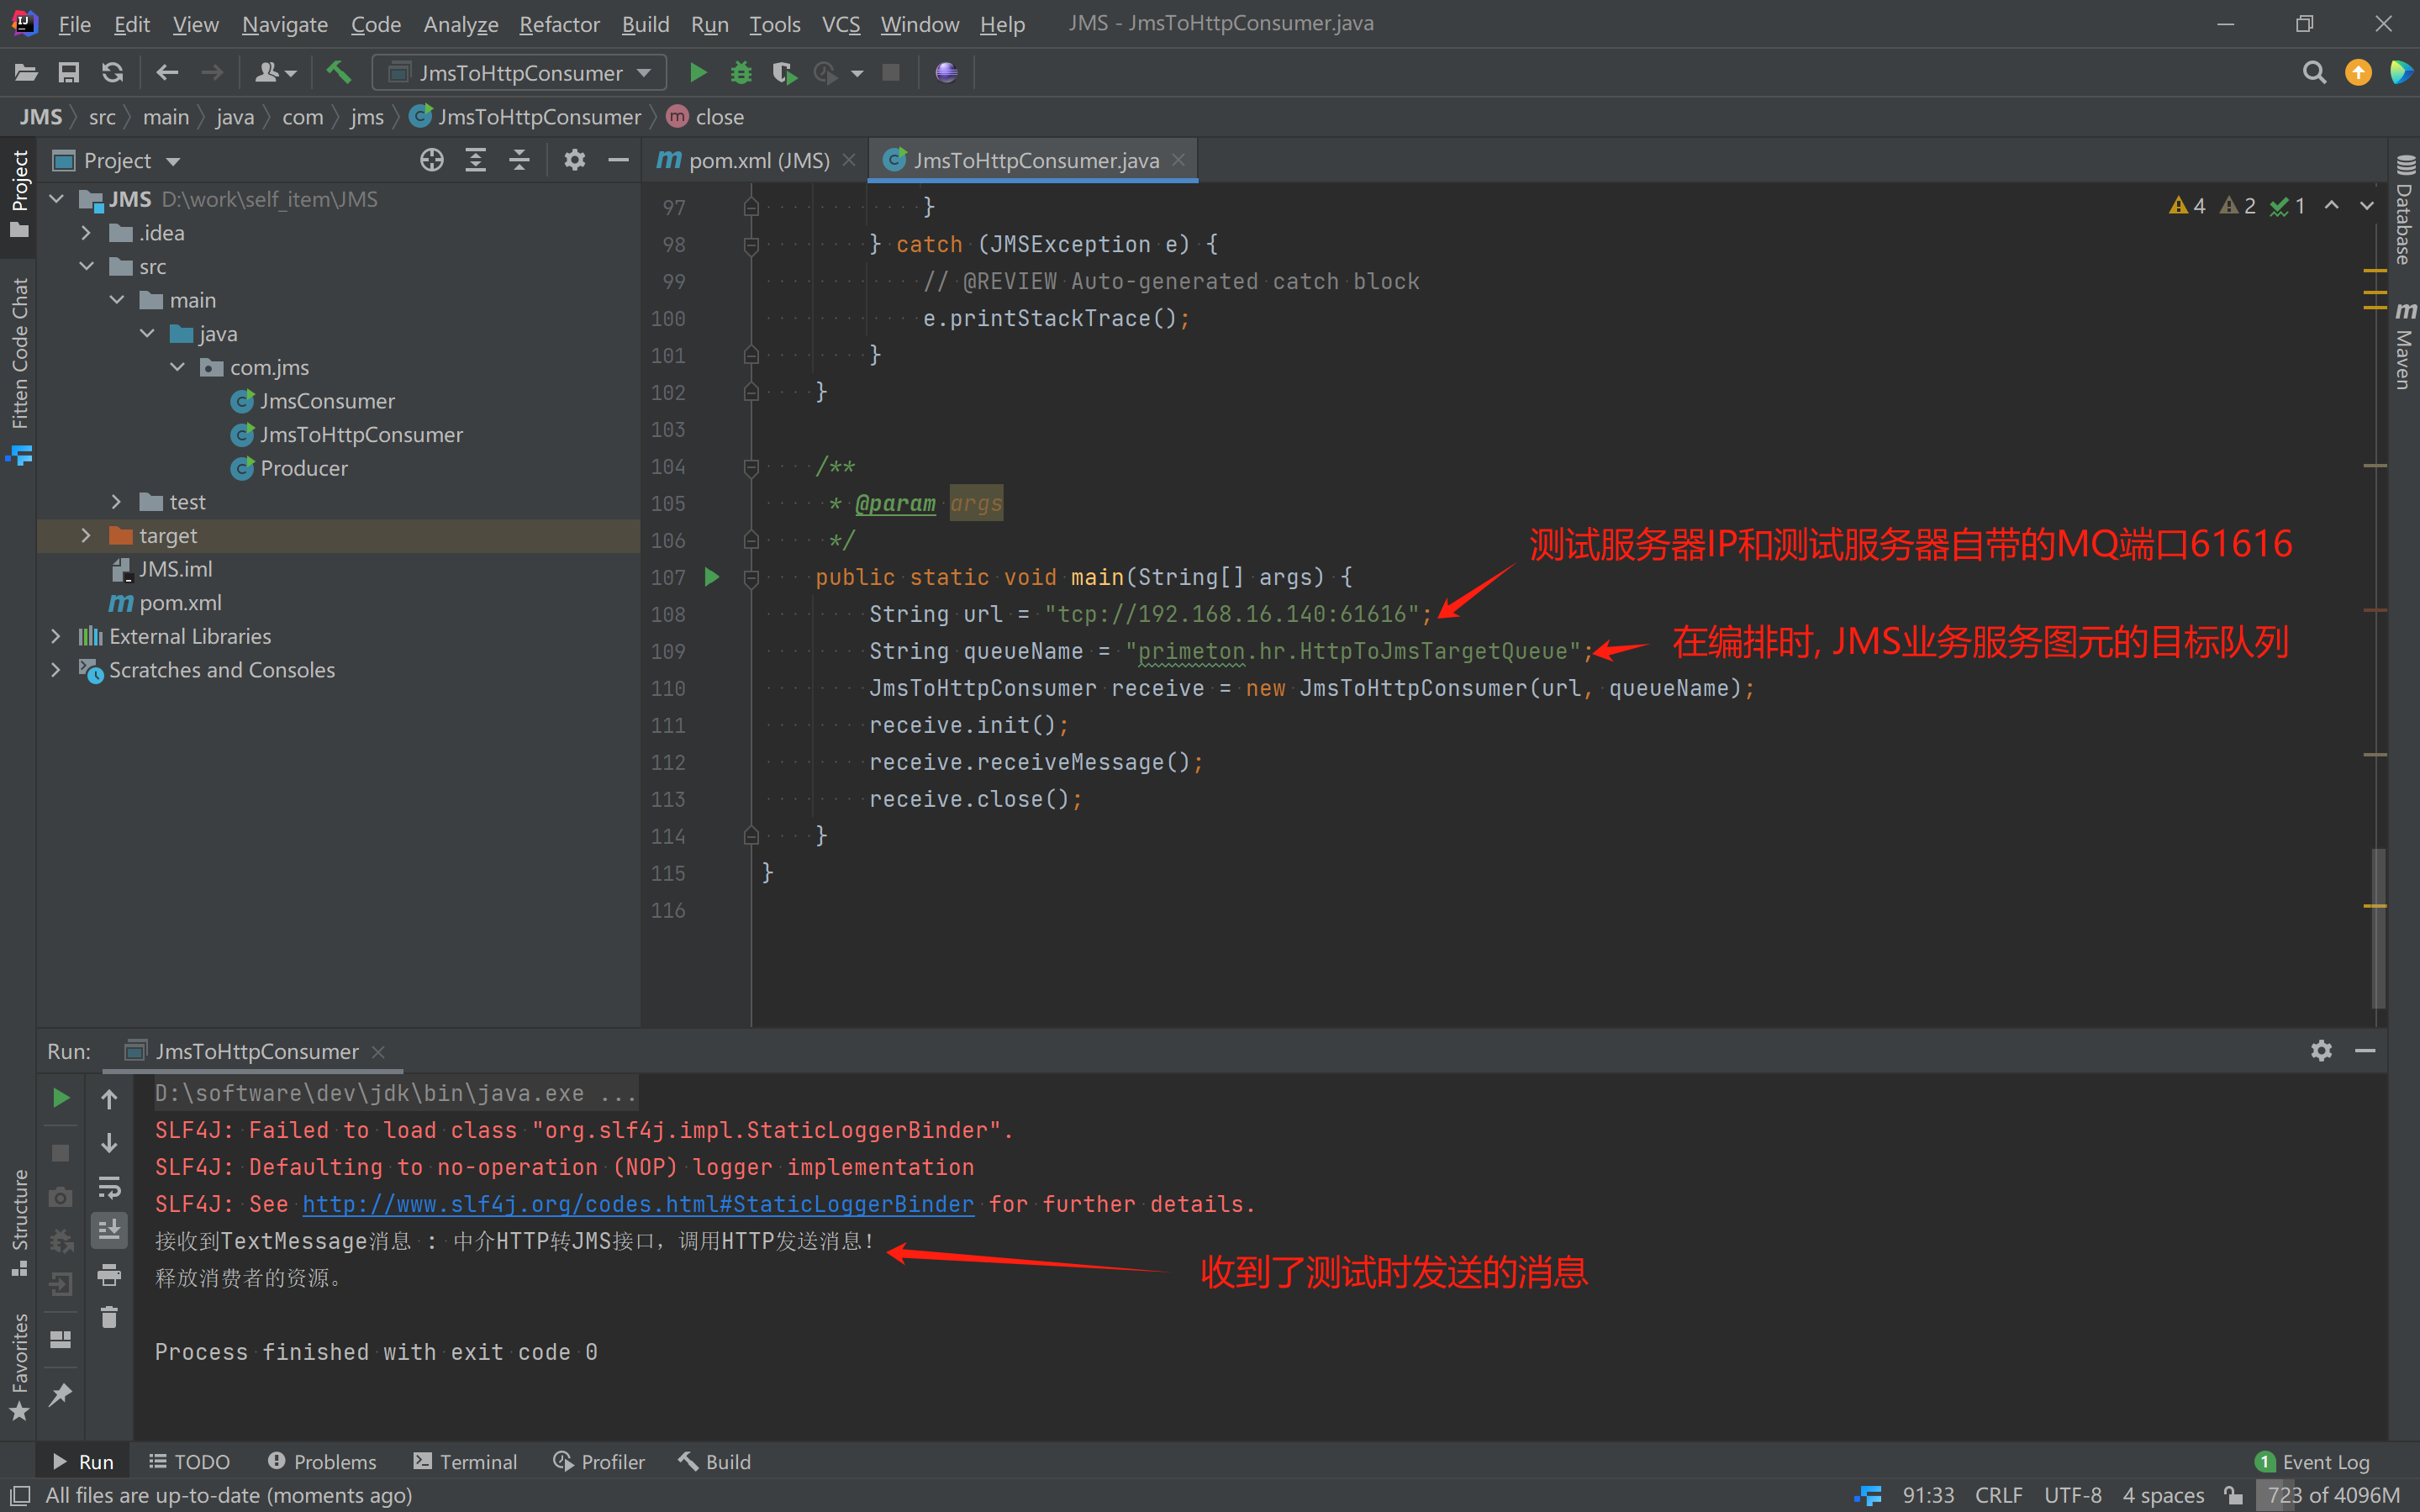Viewport: 2420px width, 1512px height.
Task: Click the memory indicator 723 of 4096M
Action: (x=2332, y=1495)
